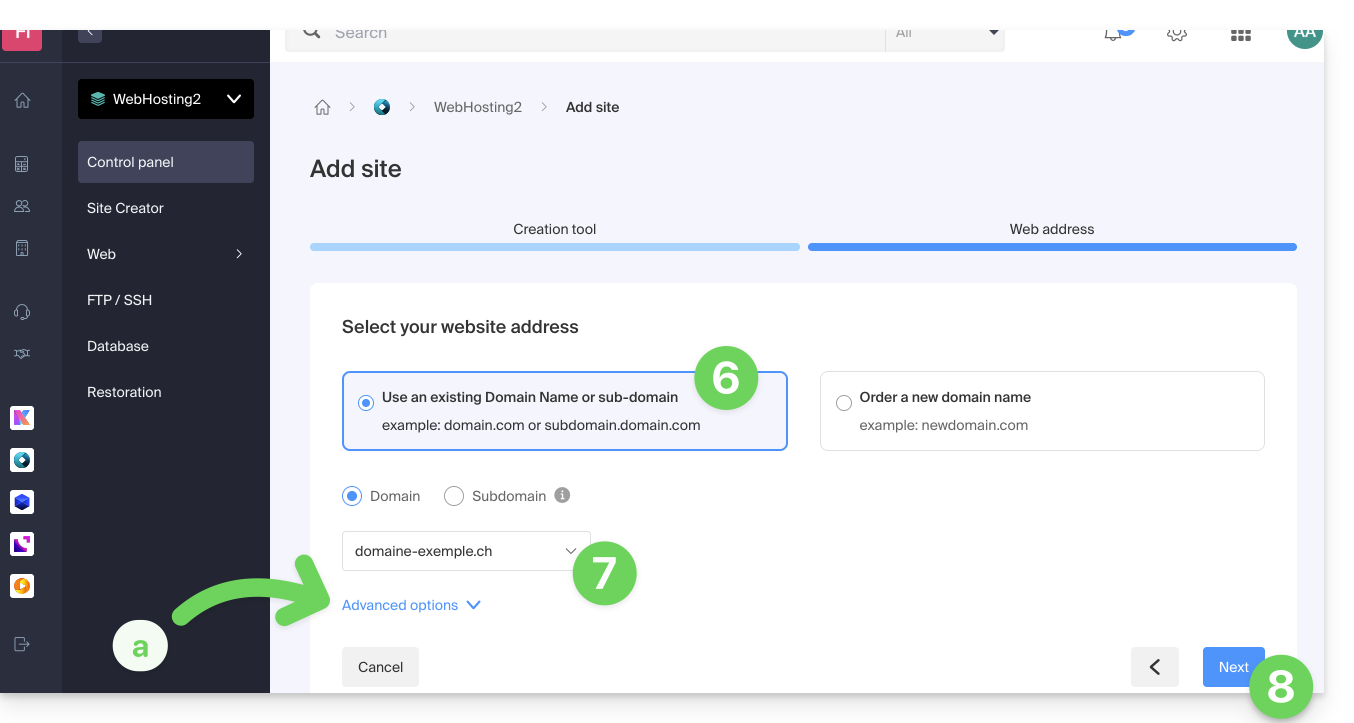1354x723 pixels.
Task: Click the 'Creation tool' step progress bar
Action: pos(554,246)
